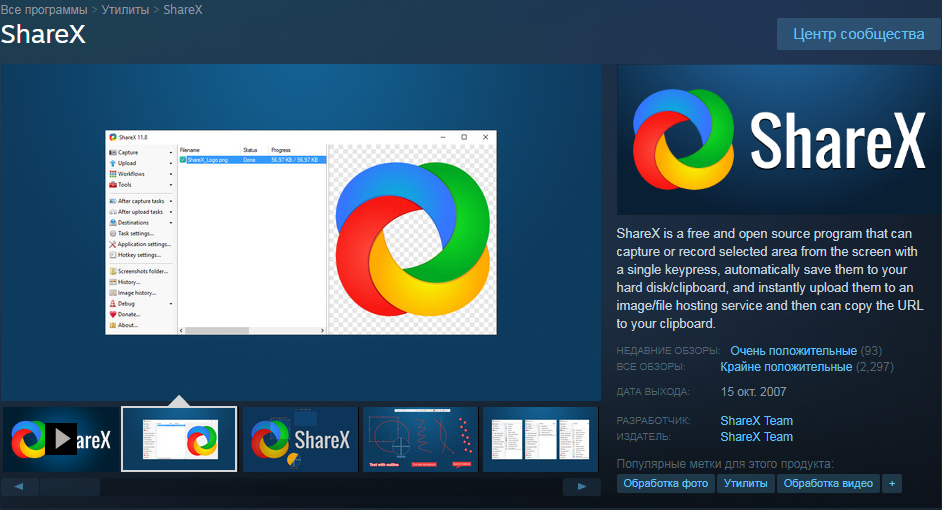Click the ShareX page title heading
942x510 pixels.
pos(43,34)
